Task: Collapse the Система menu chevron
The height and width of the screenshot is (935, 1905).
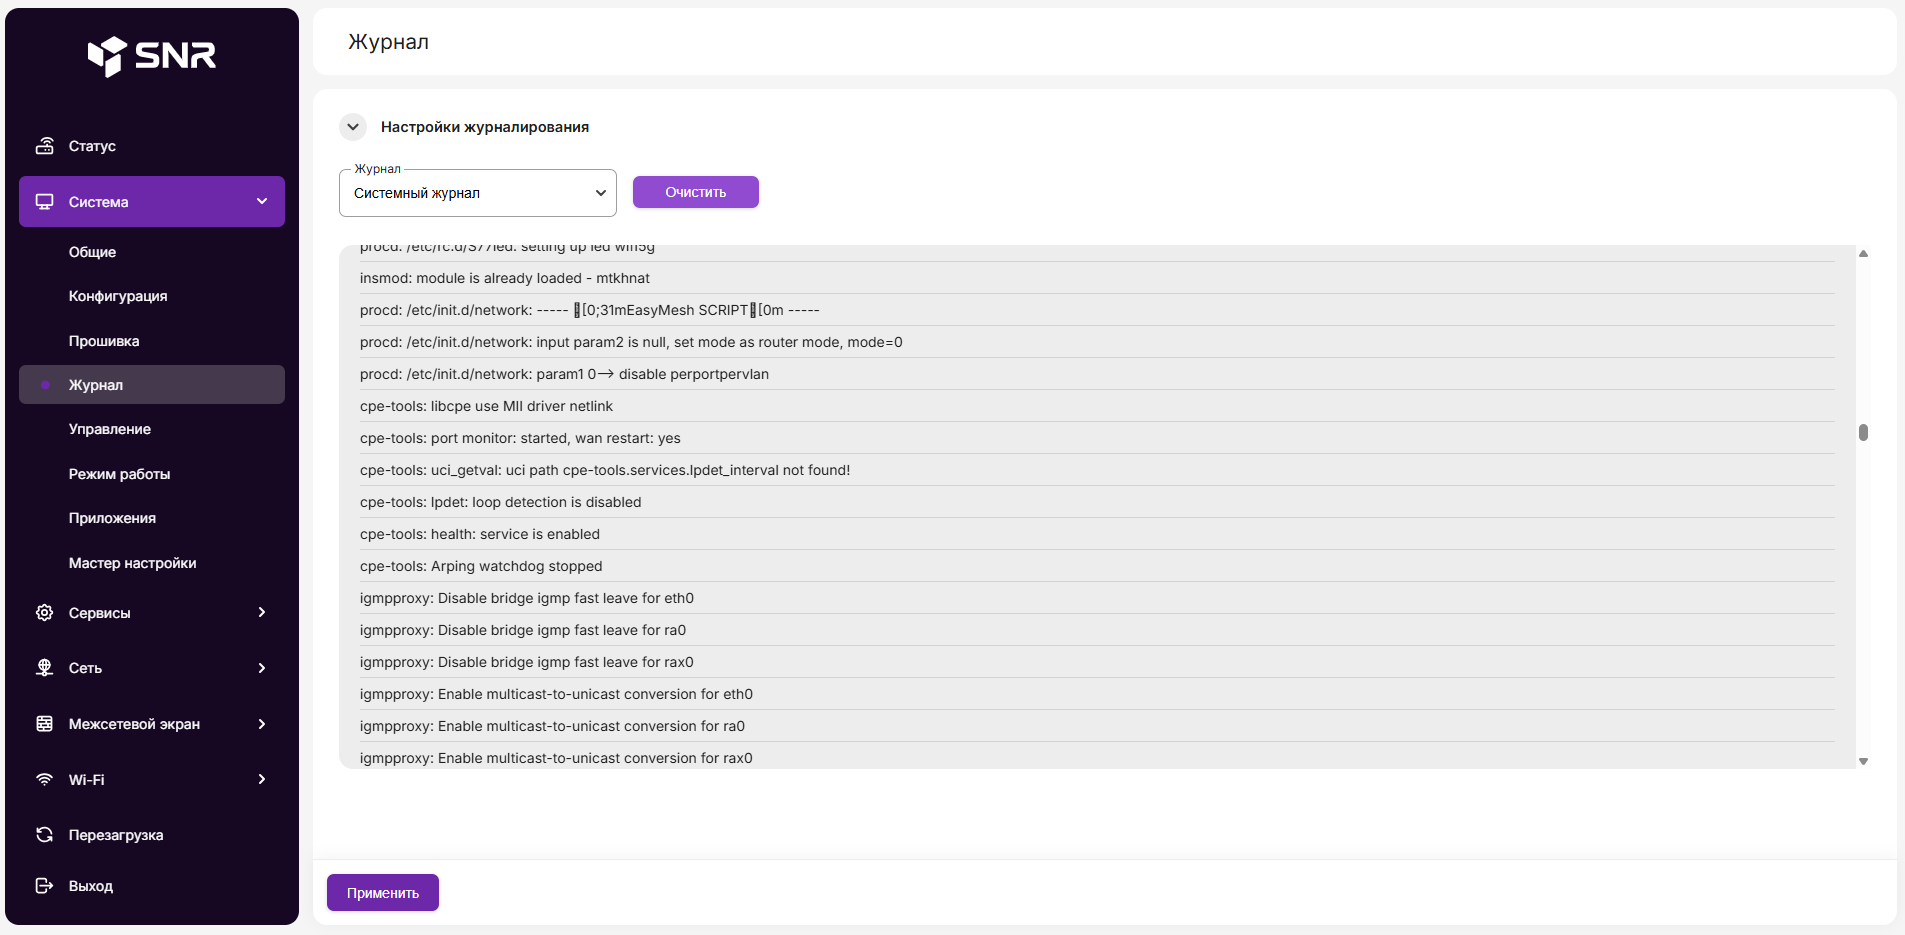Action: pyautogui.click(x=262, y=202)
